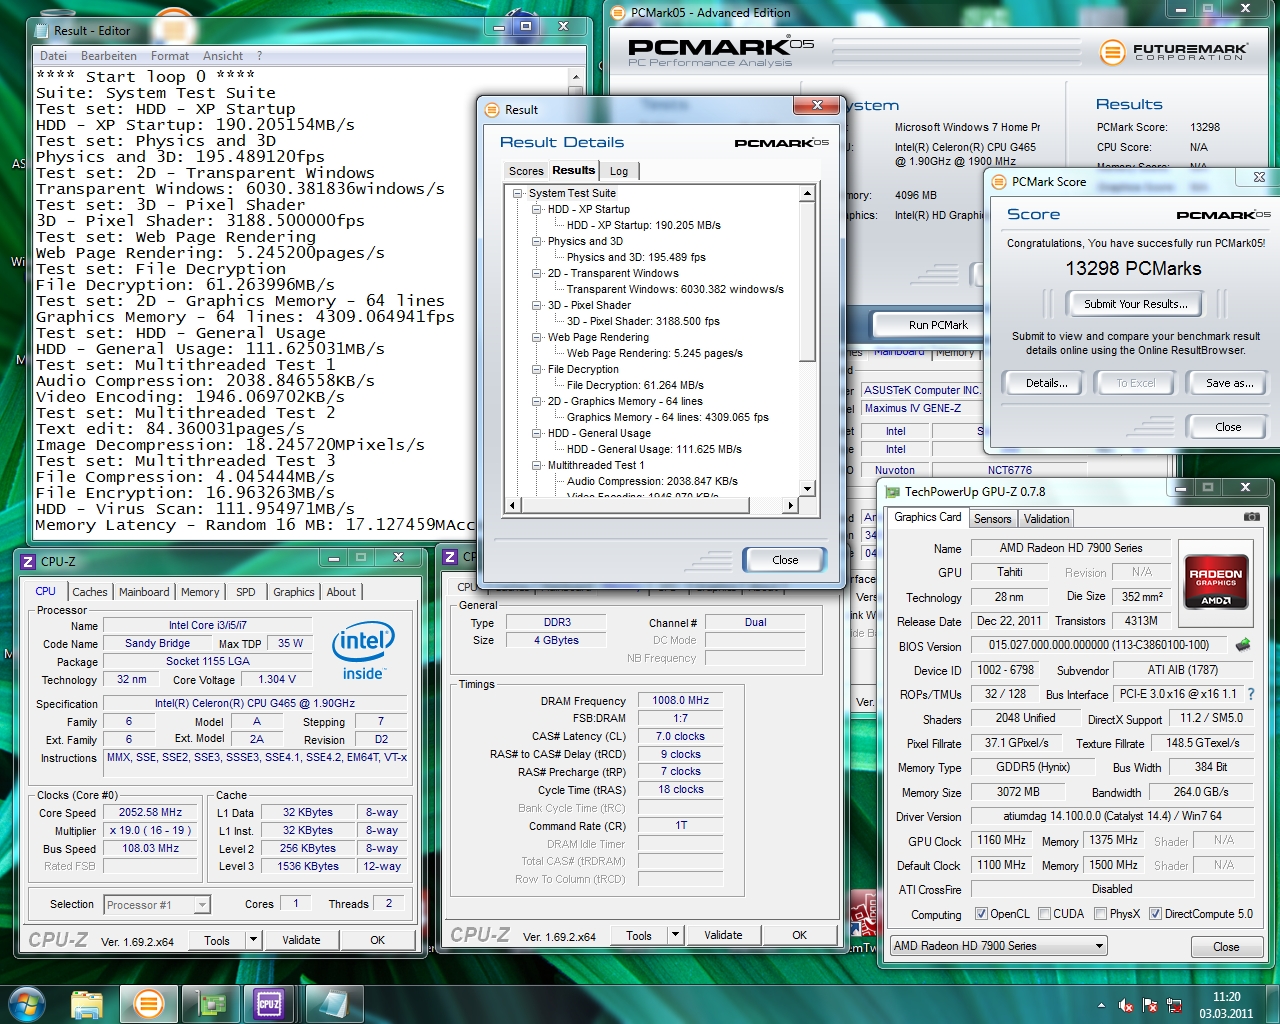Open the About tab in CPU-Z
1280x1024 pixels.
pos(341,592)
